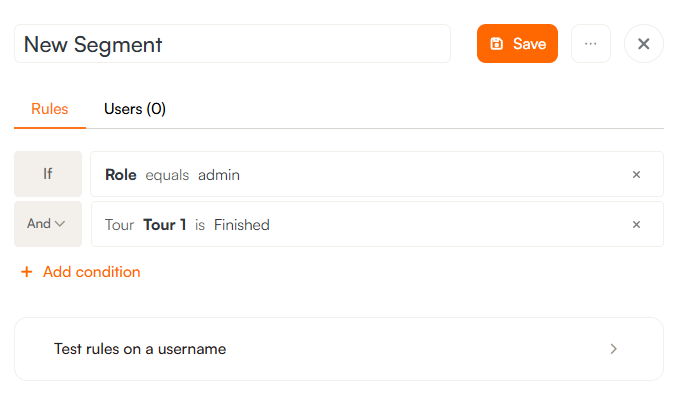Select the 'Tour 1' name in second condition
Screen dimensions: 686x407
165,225
